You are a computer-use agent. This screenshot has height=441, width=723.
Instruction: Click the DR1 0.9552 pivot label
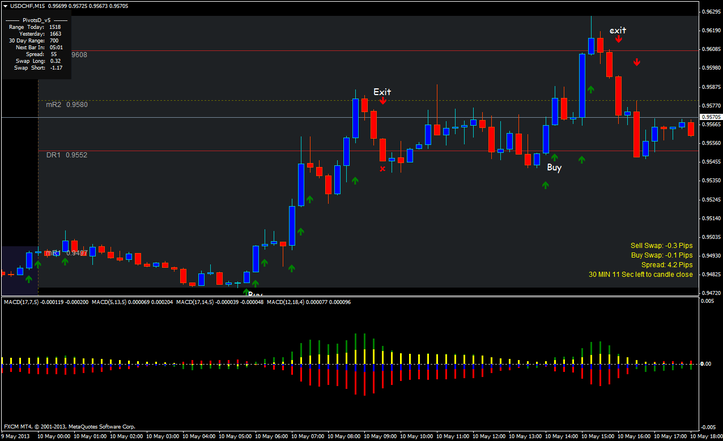[x=66, y=155]
